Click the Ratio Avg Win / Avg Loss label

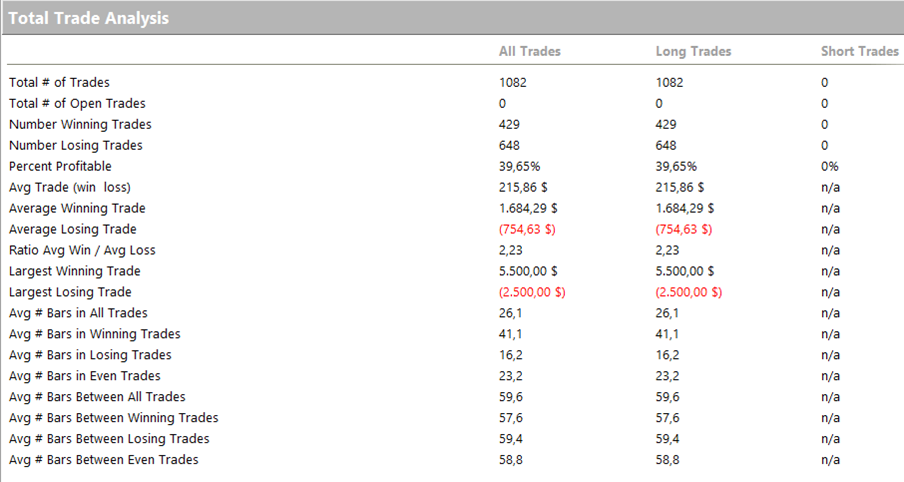click(x=82, y=251)
